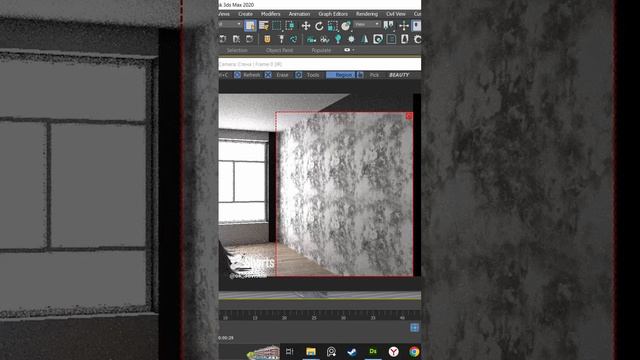Click the teal circular arrows icon
Viewport: 640px width, 360px height.
click(x=293, y=39)
